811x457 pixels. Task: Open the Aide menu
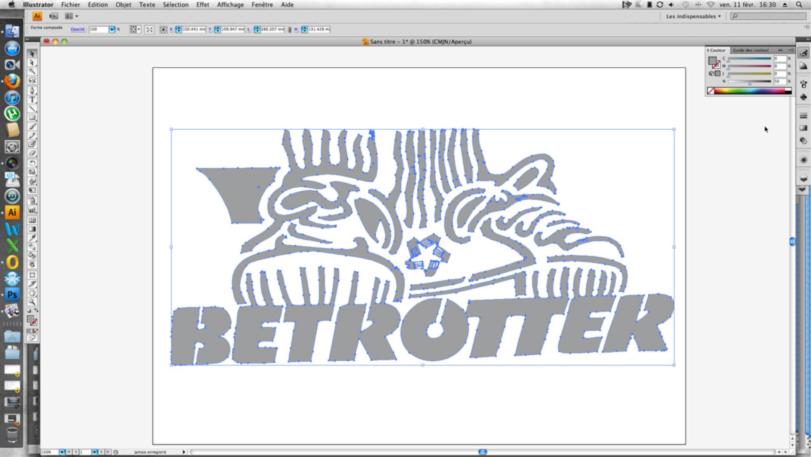click(288, 5)
